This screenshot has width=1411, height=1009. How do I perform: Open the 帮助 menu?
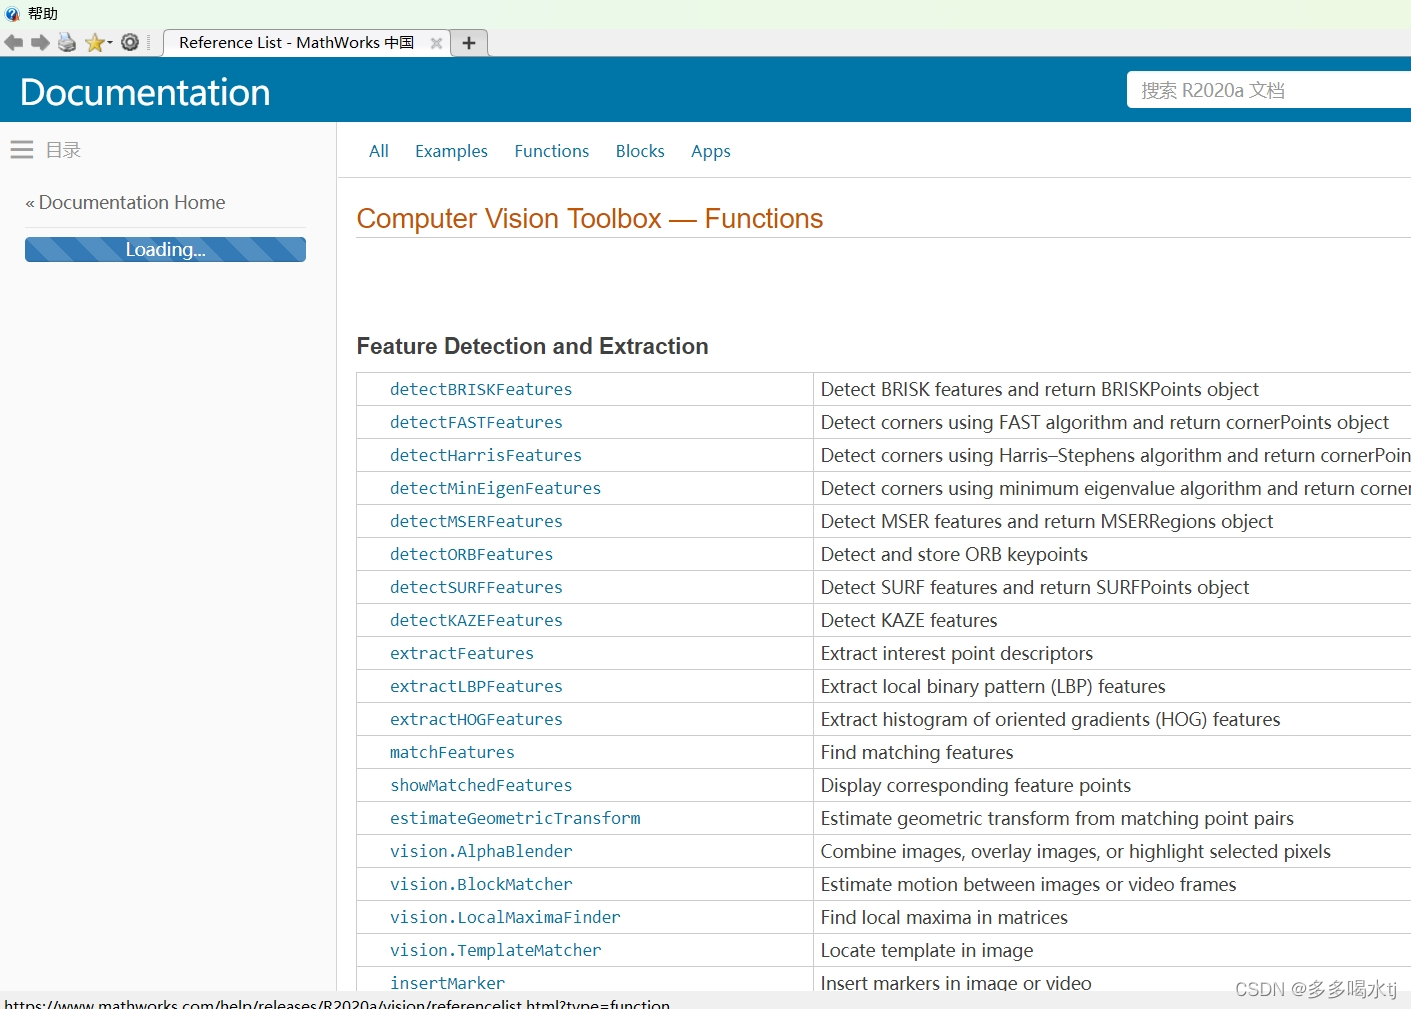pos(42,13)
